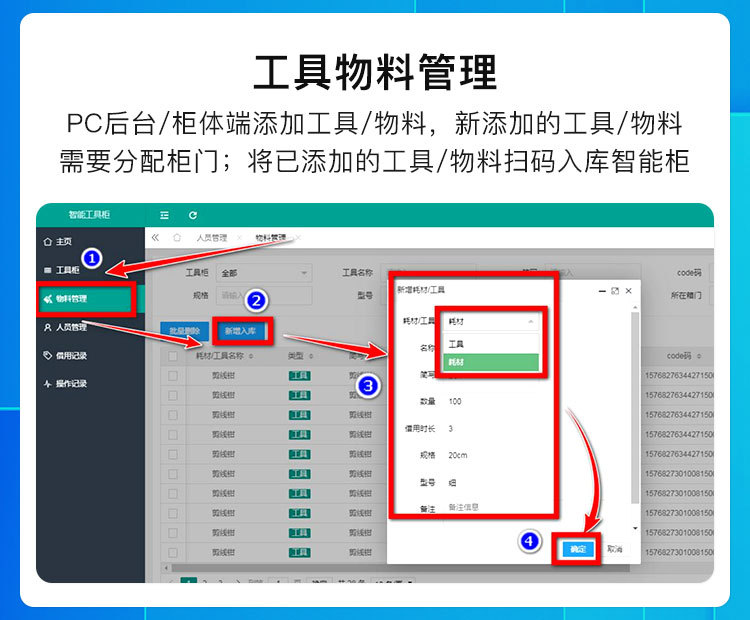750x620 pixels.
Task: Click the dialog's vertical scrollbar thumb
Action: (x=635, y=408)
